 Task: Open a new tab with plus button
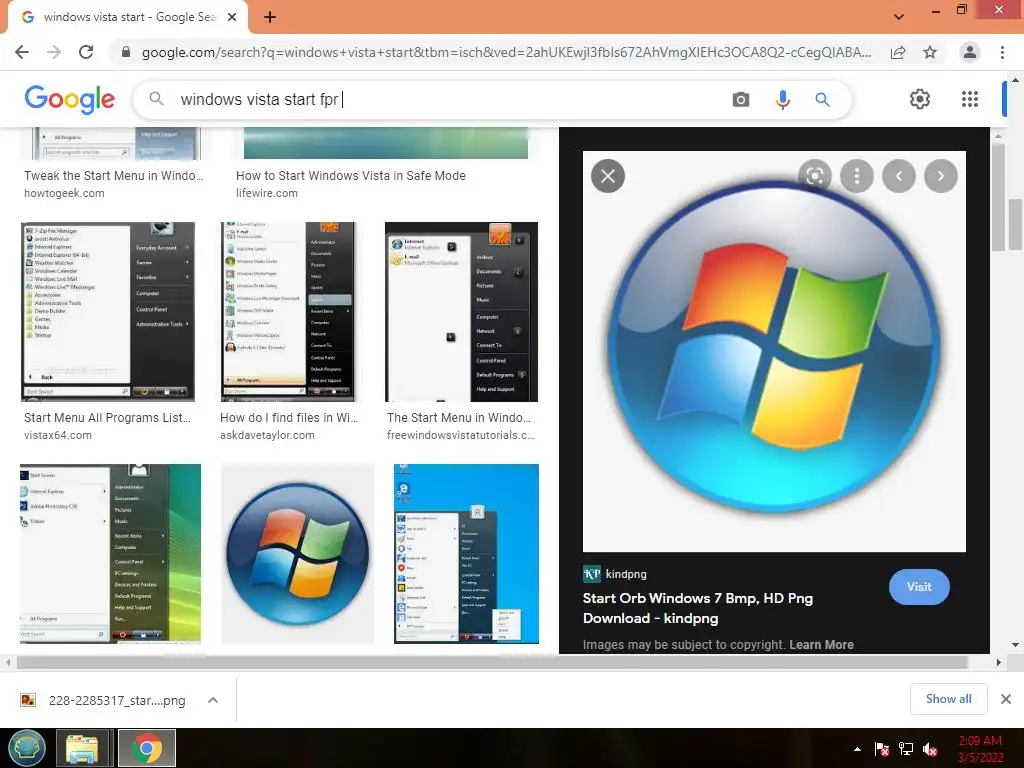pos(270,17)
